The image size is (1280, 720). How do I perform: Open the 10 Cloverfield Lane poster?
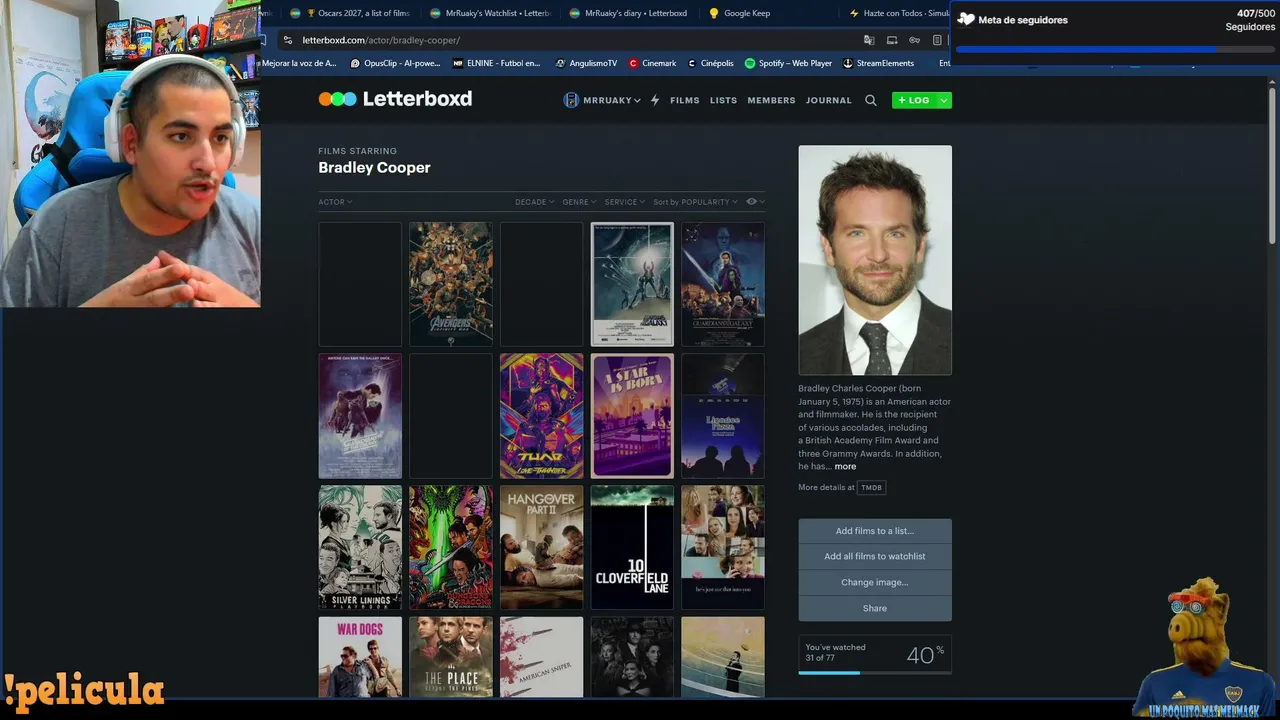coord(632,548)
